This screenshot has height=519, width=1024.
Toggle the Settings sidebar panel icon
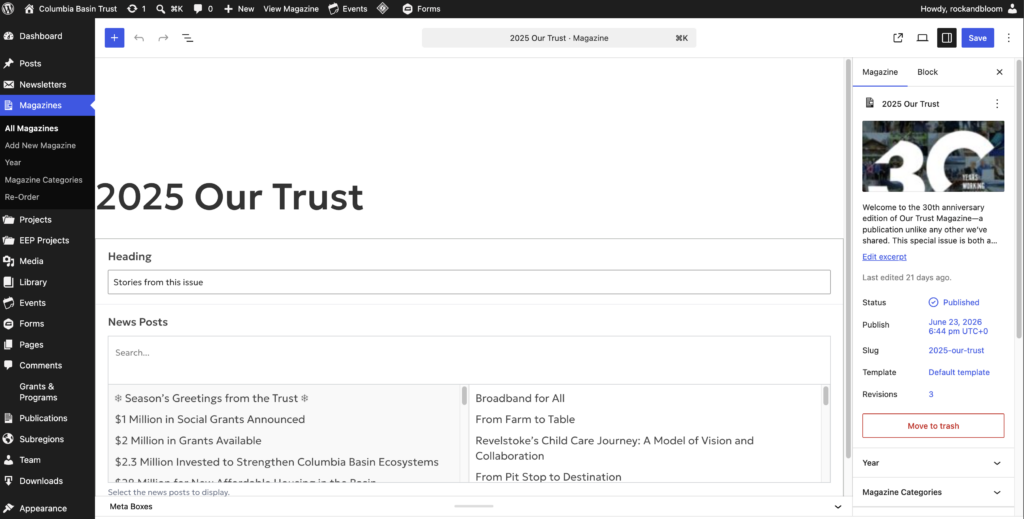tap(947, 38)
